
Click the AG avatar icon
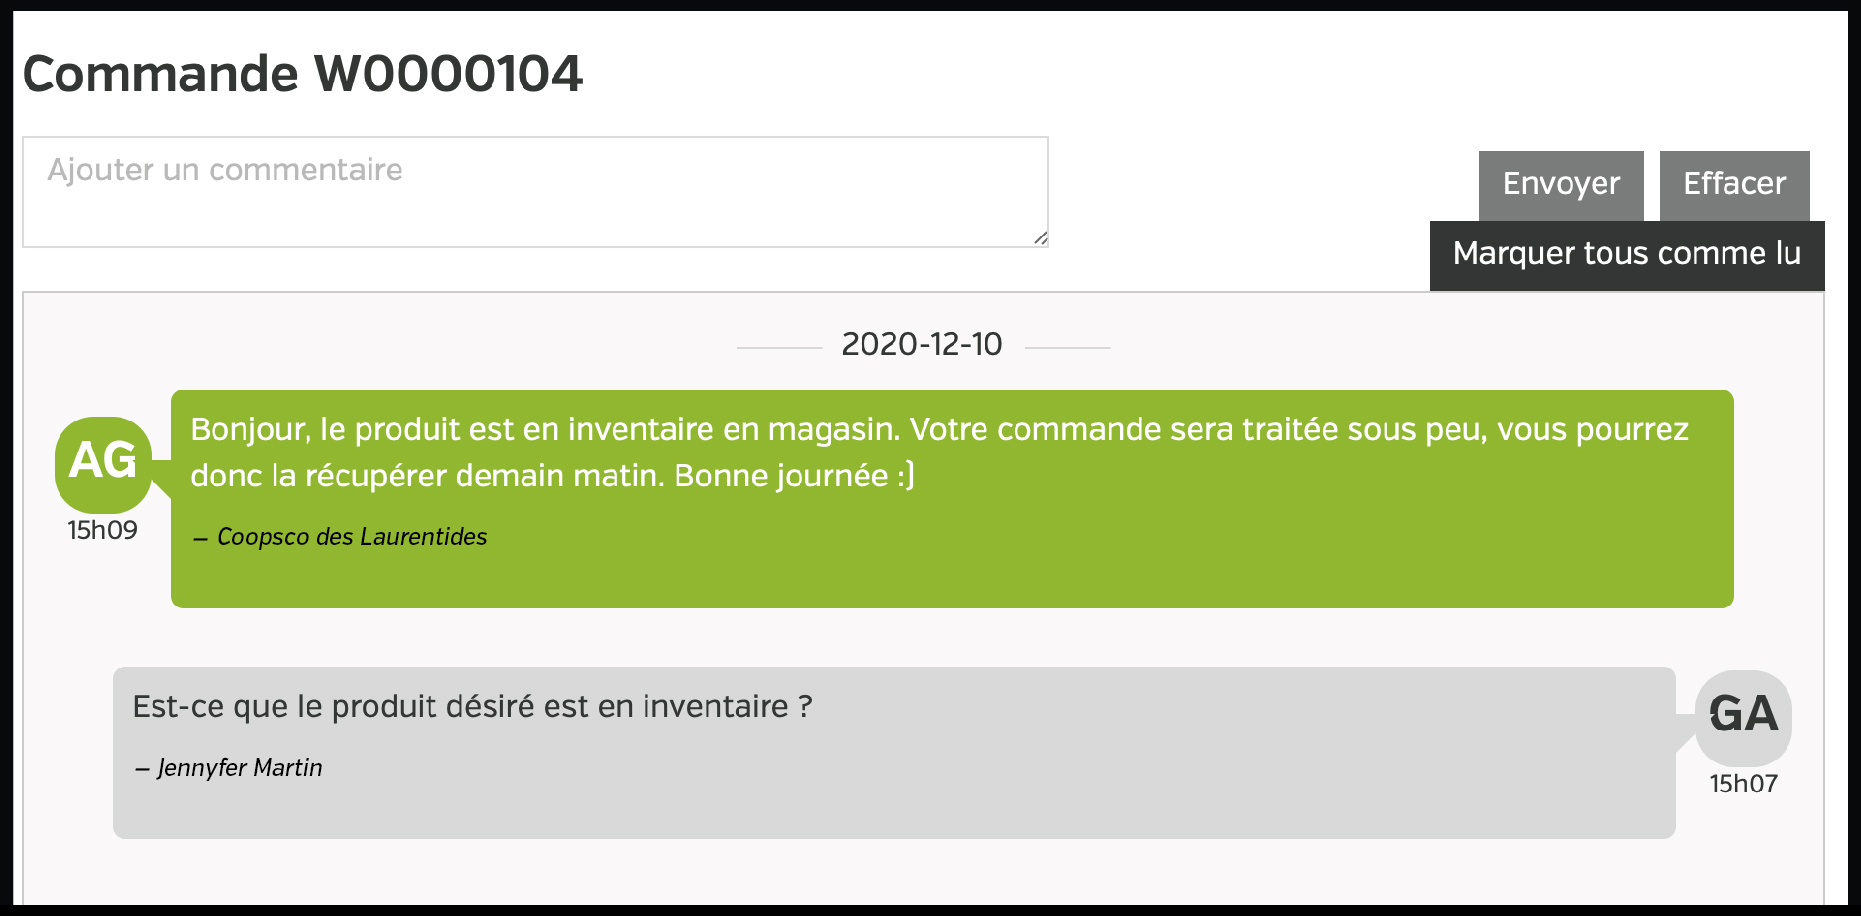point(103,463)
